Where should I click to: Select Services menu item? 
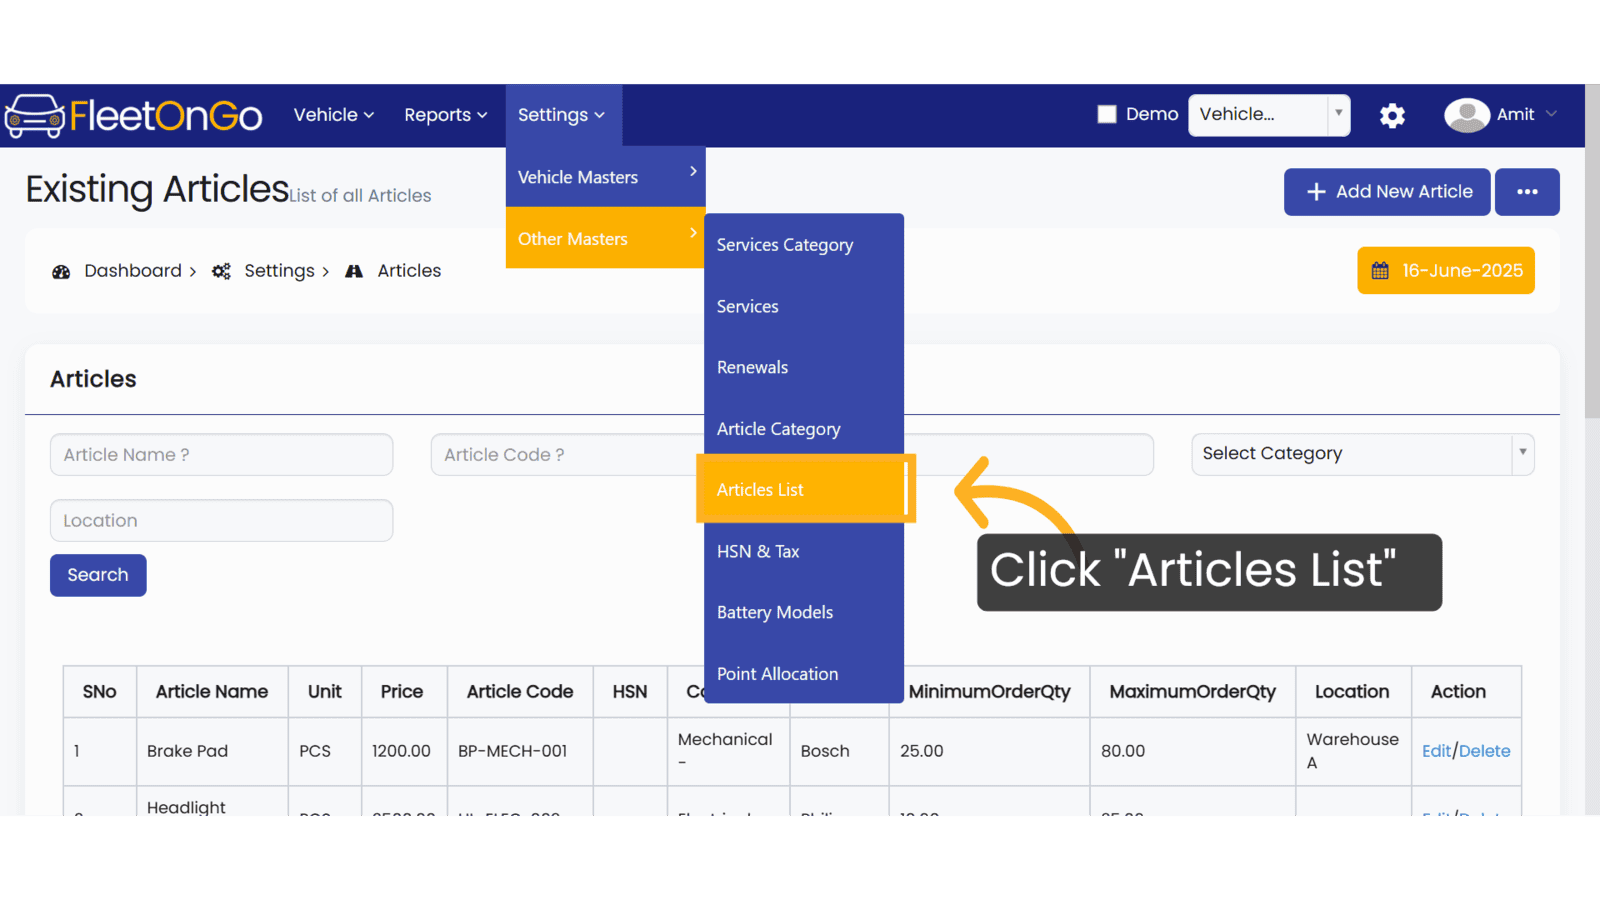804,306
